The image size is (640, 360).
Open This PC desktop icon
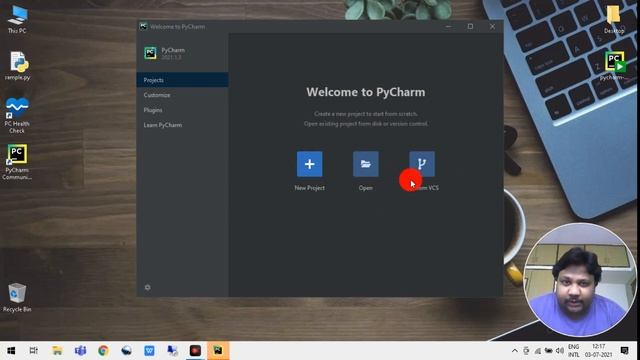point(17,19)
